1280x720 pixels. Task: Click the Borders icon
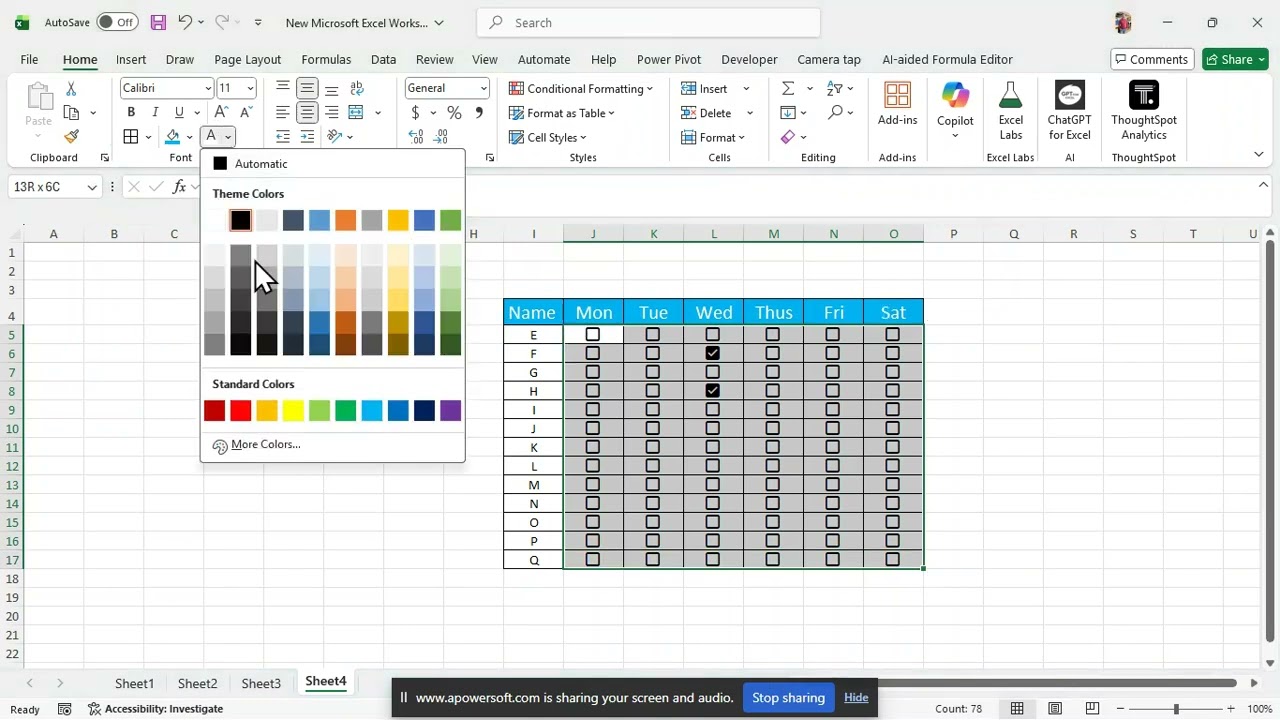131,137
